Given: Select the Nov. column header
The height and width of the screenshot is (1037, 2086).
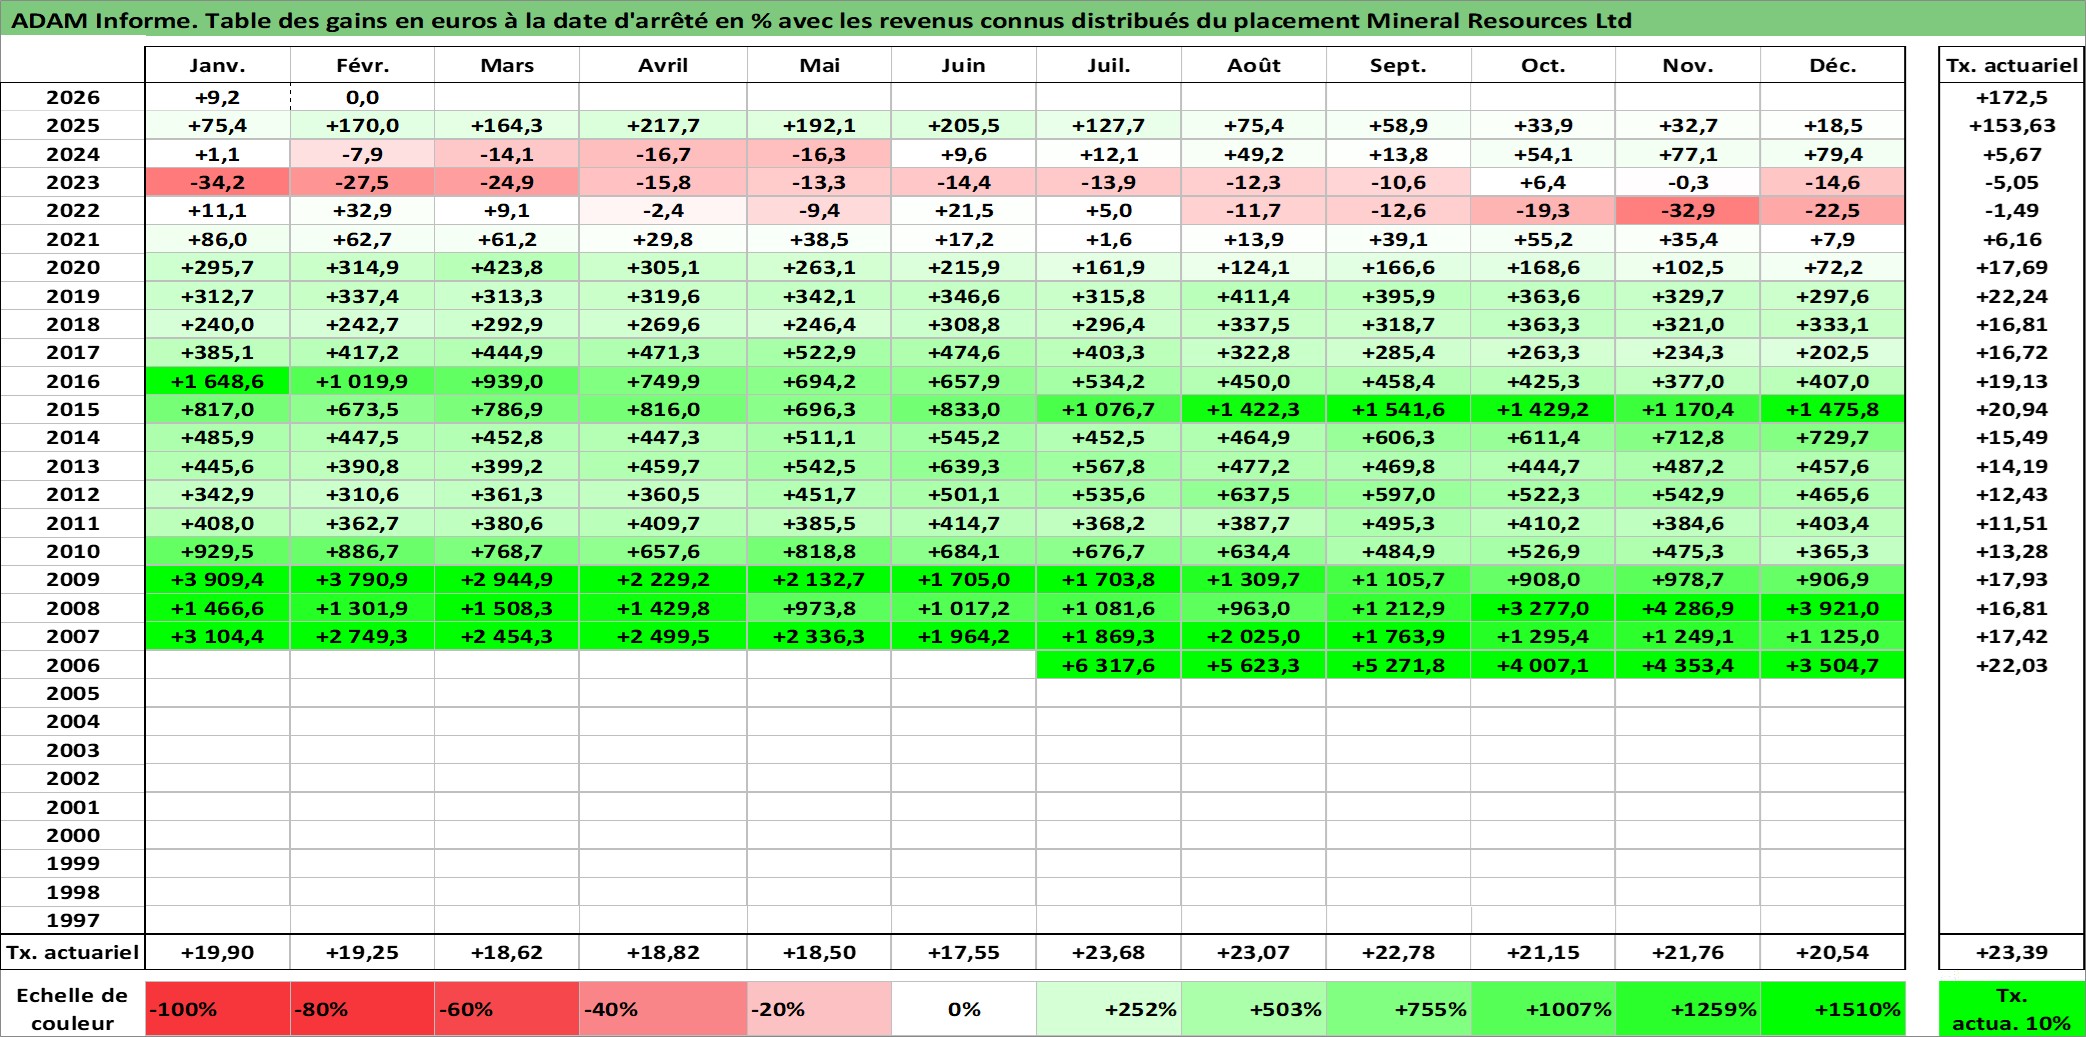Looking at the screenshot, I should [1688, 65].
